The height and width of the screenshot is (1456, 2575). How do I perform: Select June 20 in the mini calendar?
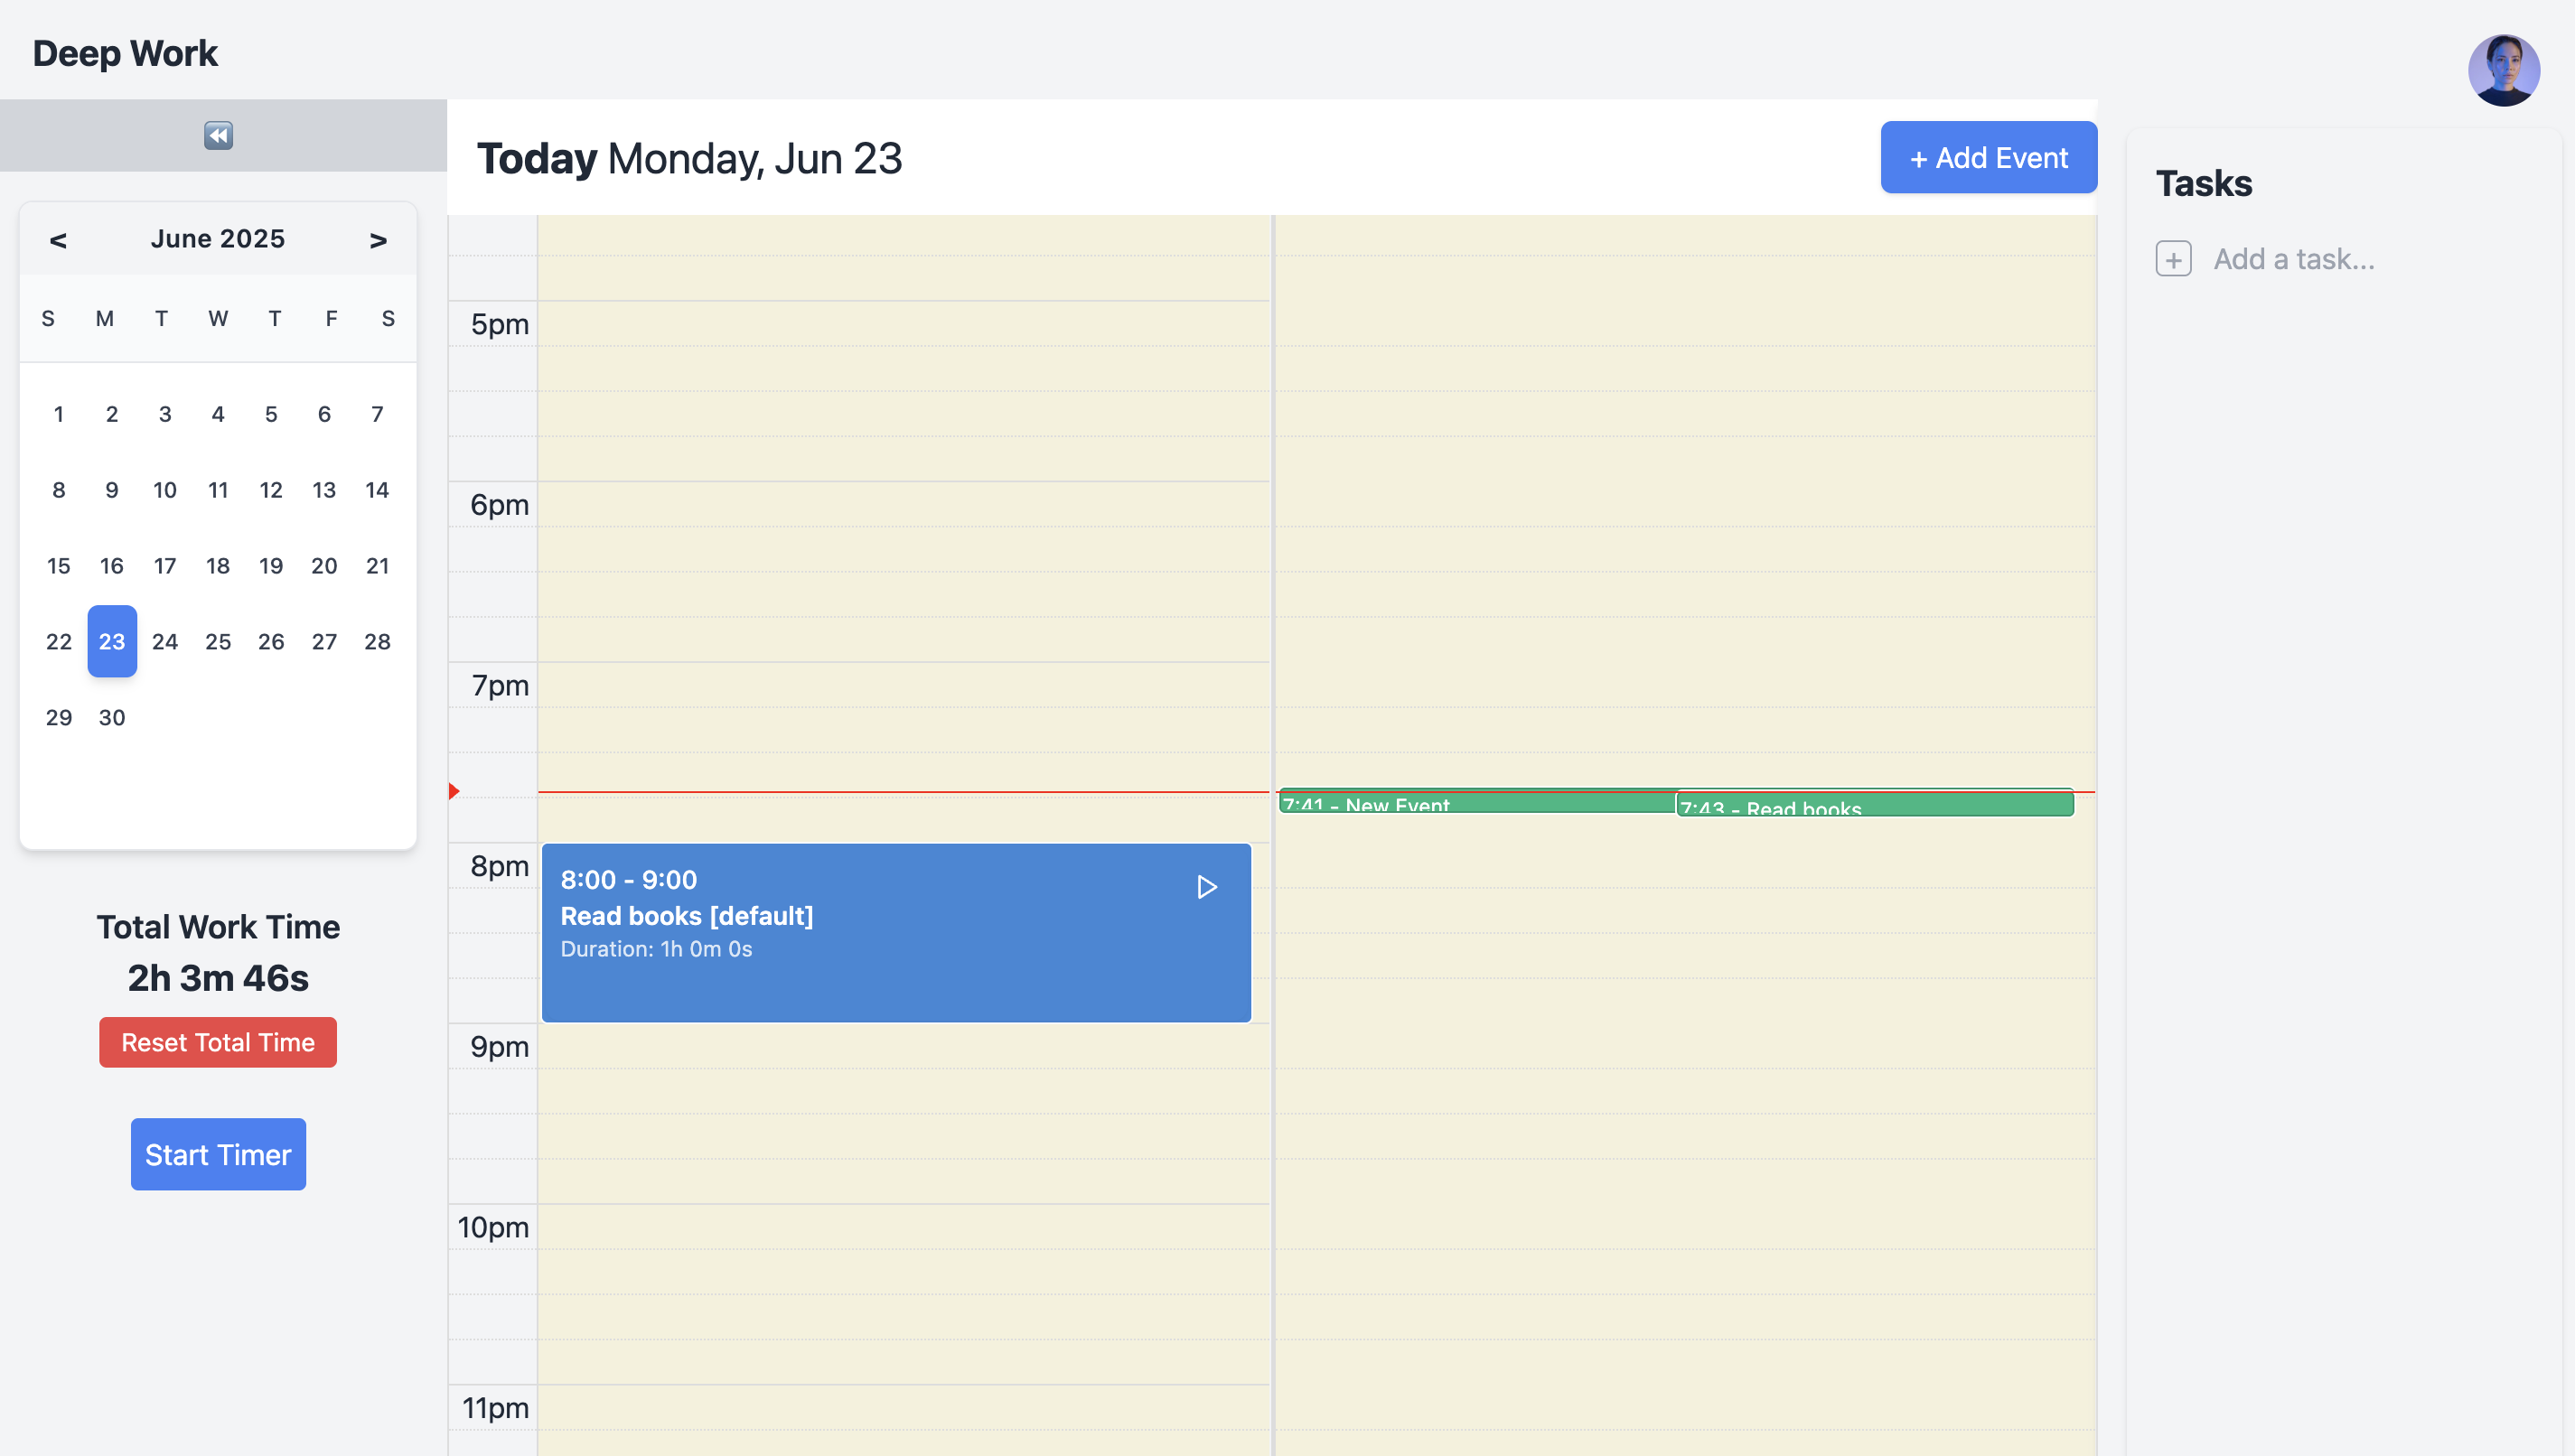(x=324, y=566)
